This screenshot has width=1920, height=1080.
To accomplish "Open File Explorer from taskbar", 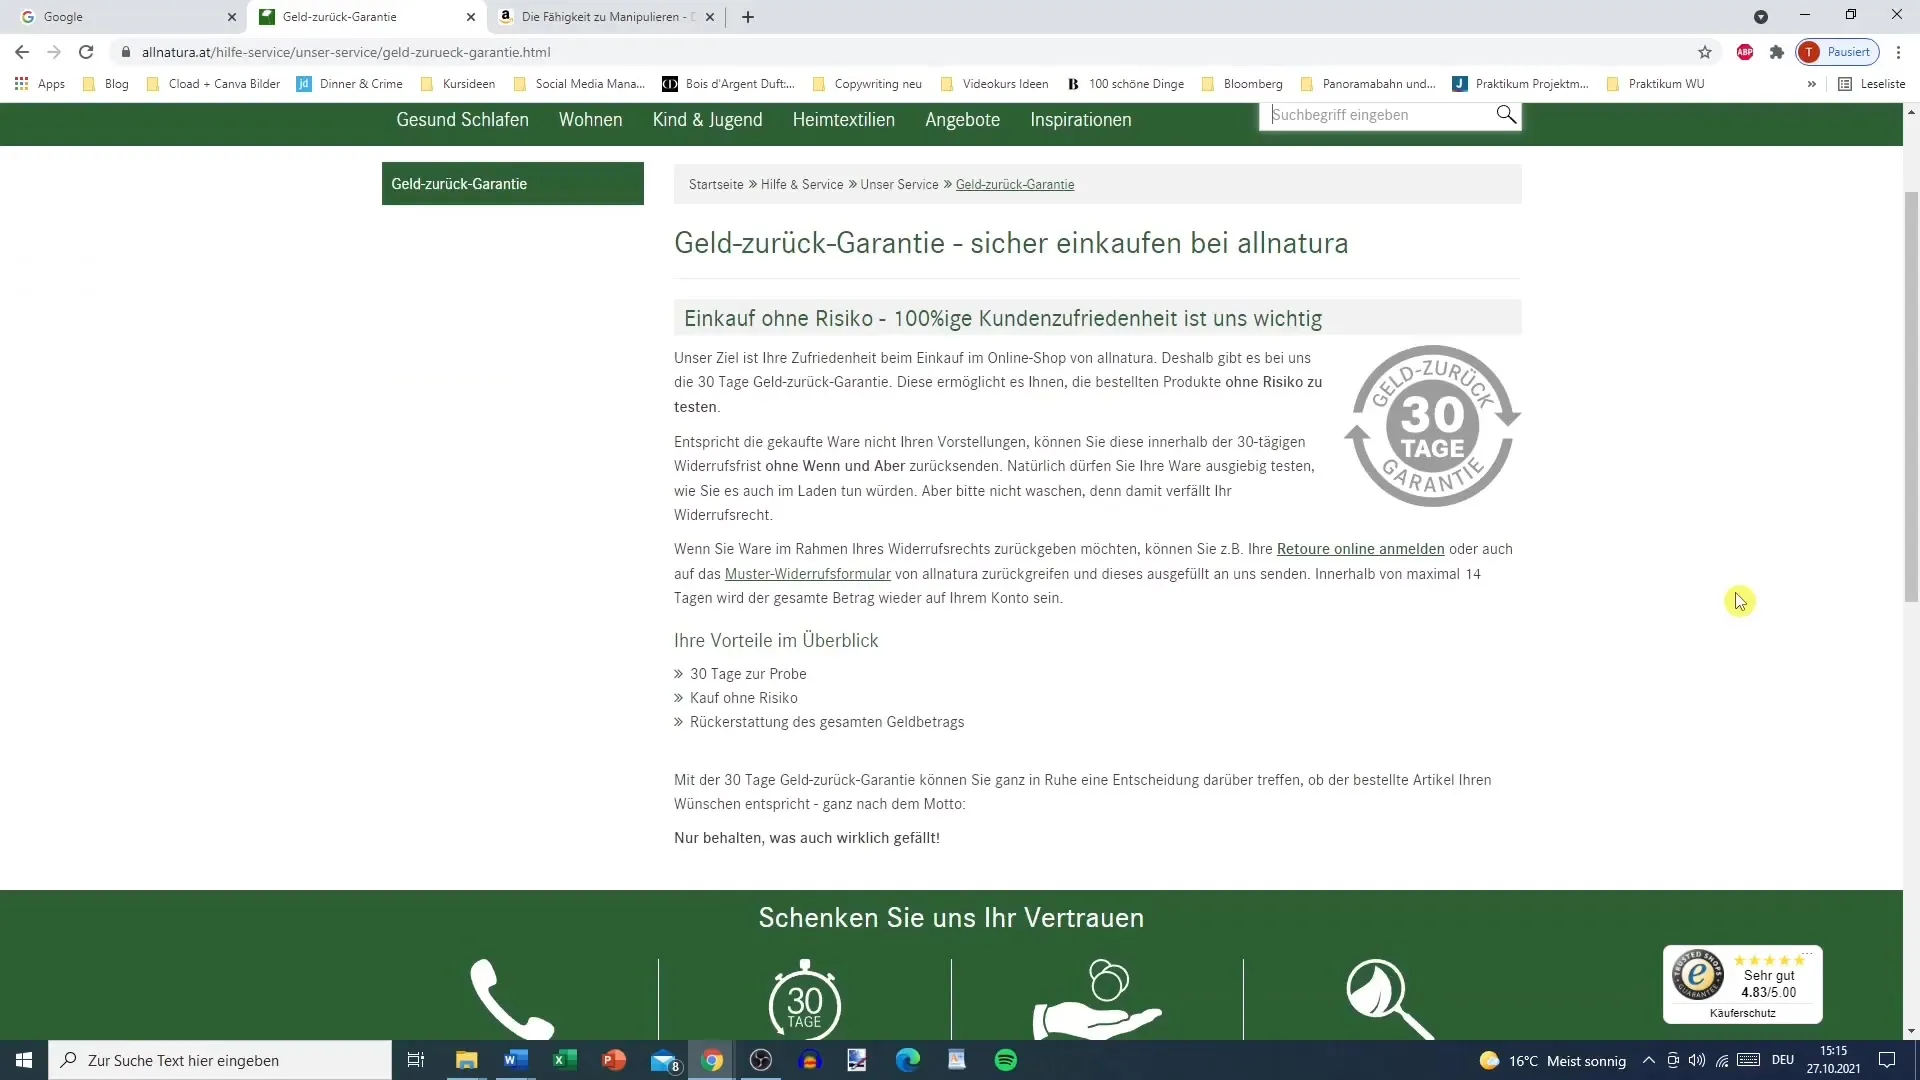I will click(466, 1060).
